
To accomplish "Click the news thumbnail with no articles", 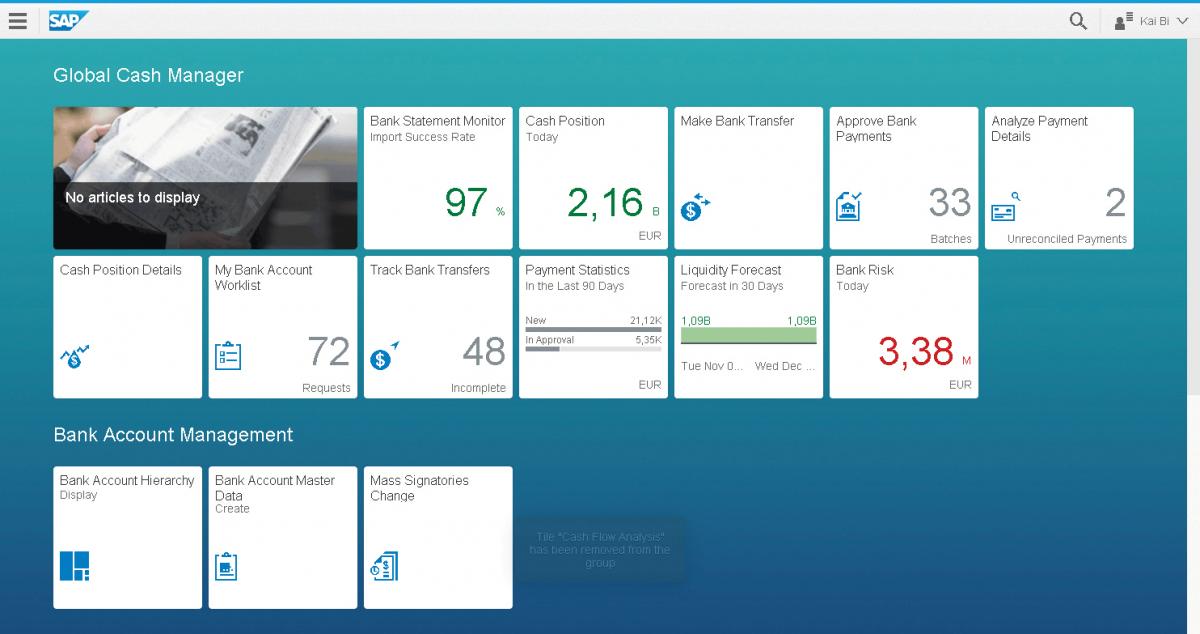I will coord(205,178).
